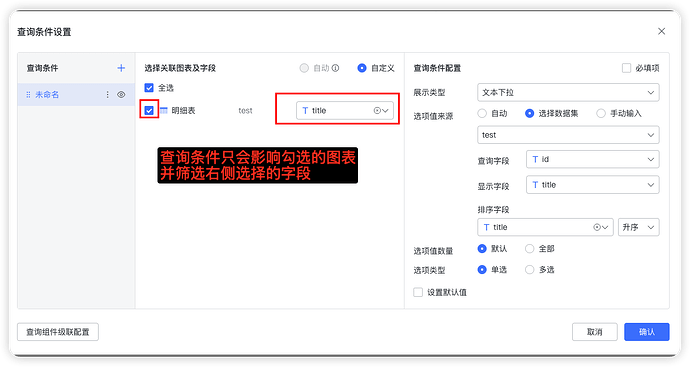
Task: Click the drag handle icon beside 未命名
Action: pyautogui.click(x=28, y=95)
